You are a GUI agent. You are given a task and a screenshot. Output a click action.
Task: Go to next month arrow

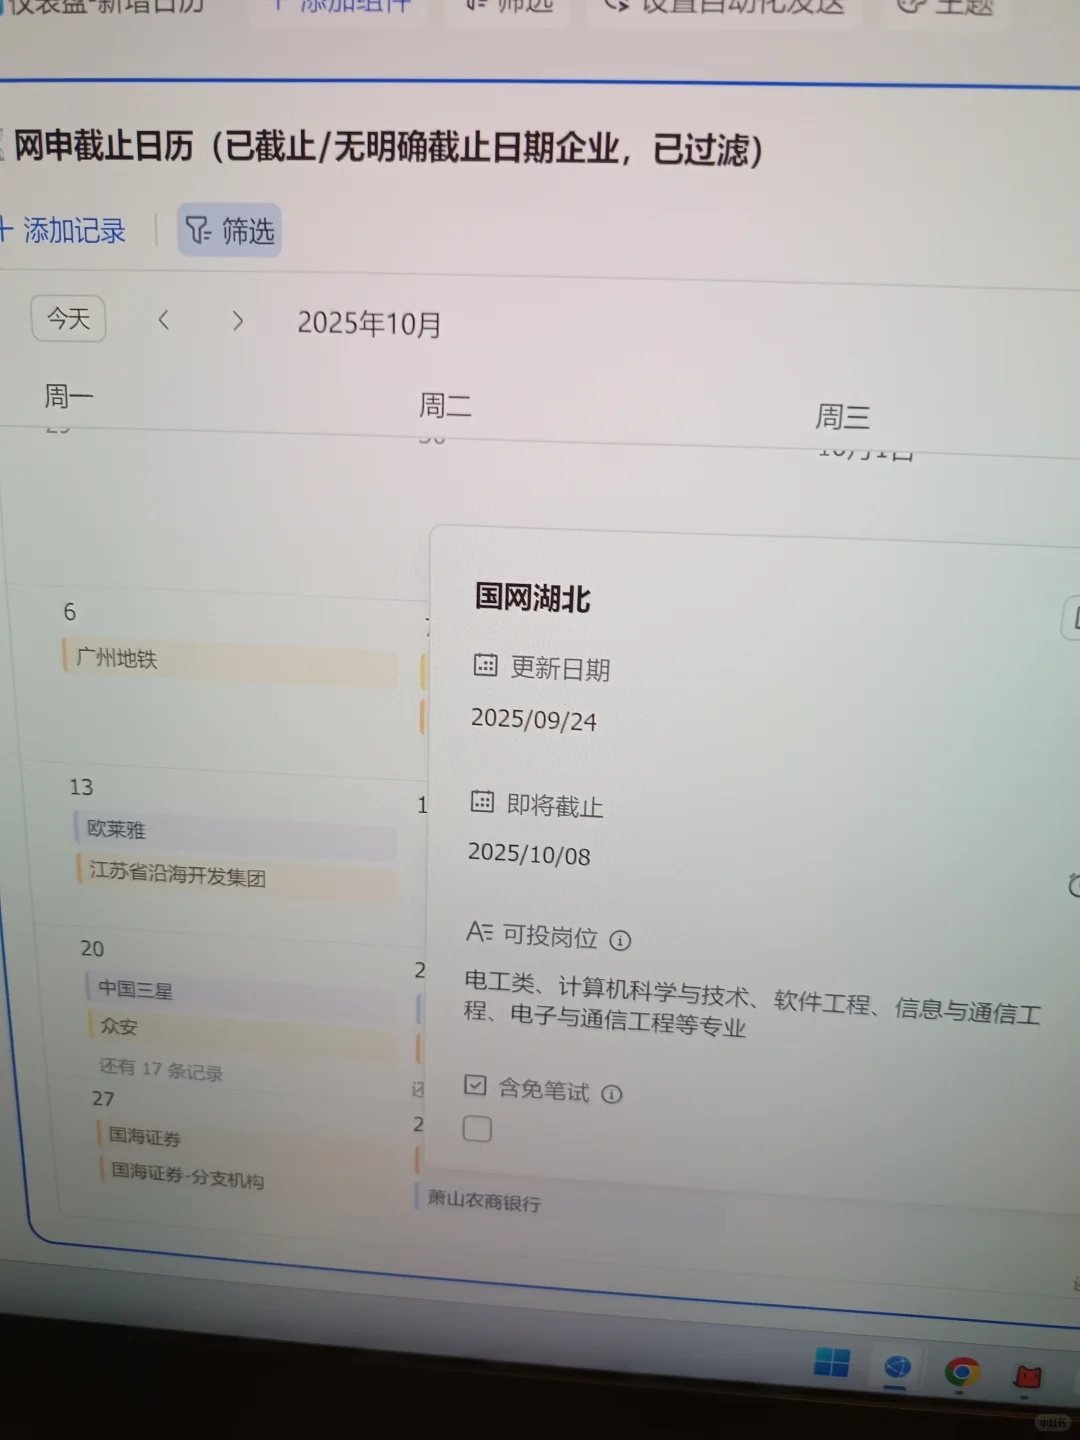click(x=237, y=321)
